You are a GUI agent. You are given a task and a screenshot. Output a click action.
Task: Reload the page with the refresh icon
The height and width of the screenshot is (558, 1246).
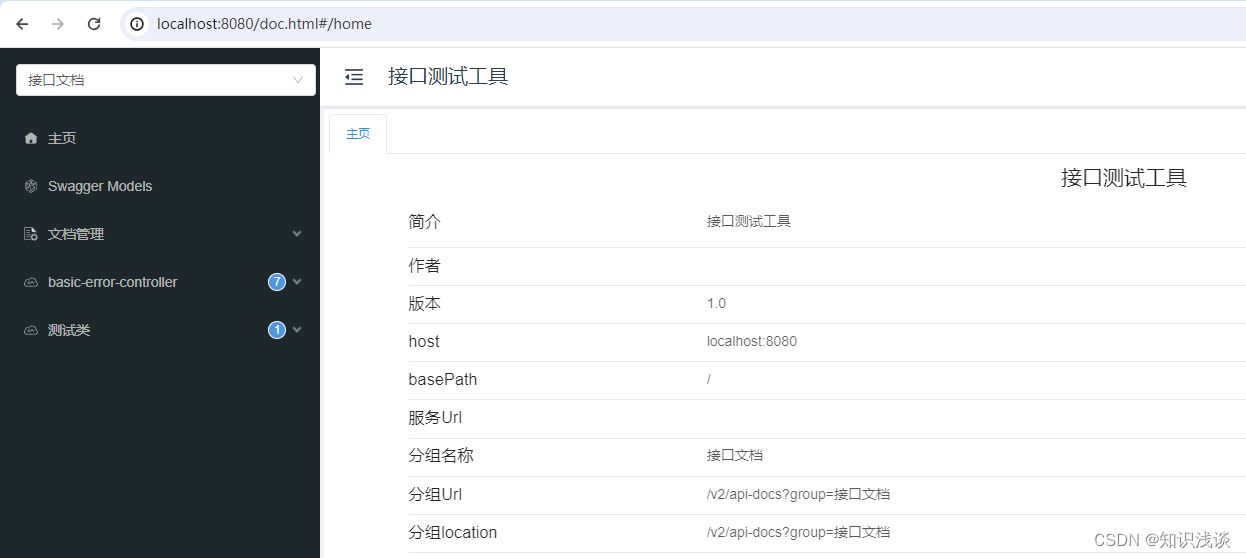(x=94, y=24)
